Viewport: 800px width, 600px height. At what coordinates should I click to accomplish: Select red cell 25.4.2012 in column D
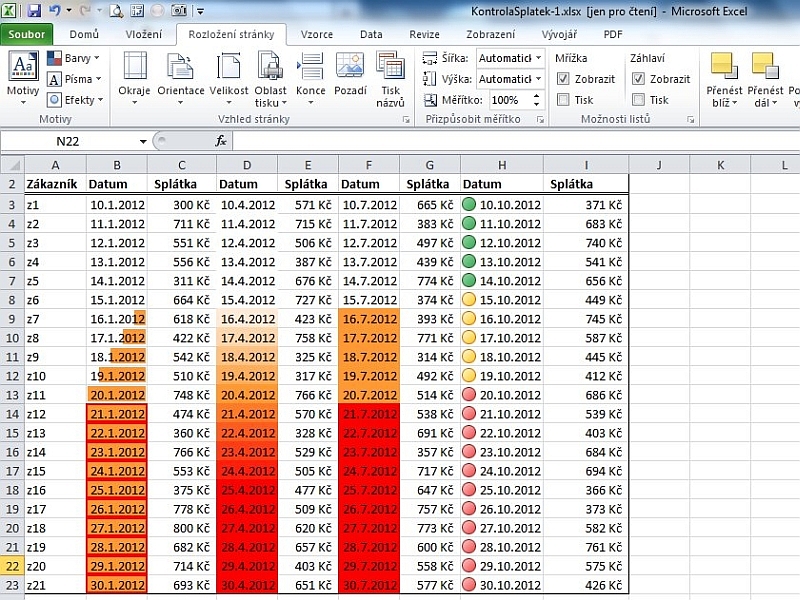pyautogui.click(x=246, y=490)
